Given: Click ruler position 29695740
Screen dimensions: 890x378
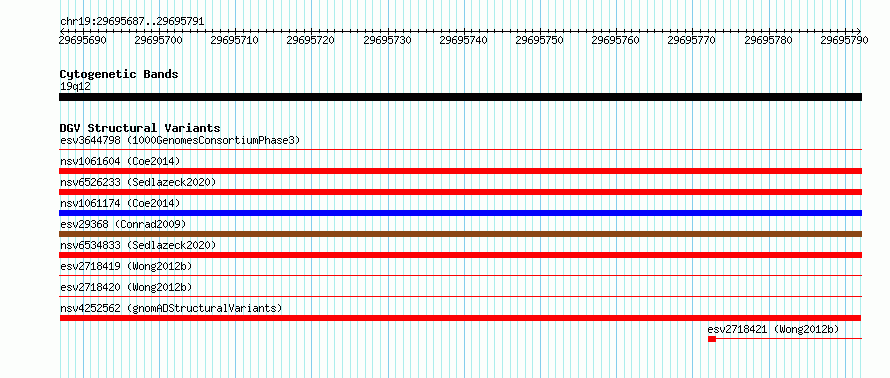Looking at the screenshot, I should pyautogui.click(x=463, y=40).
